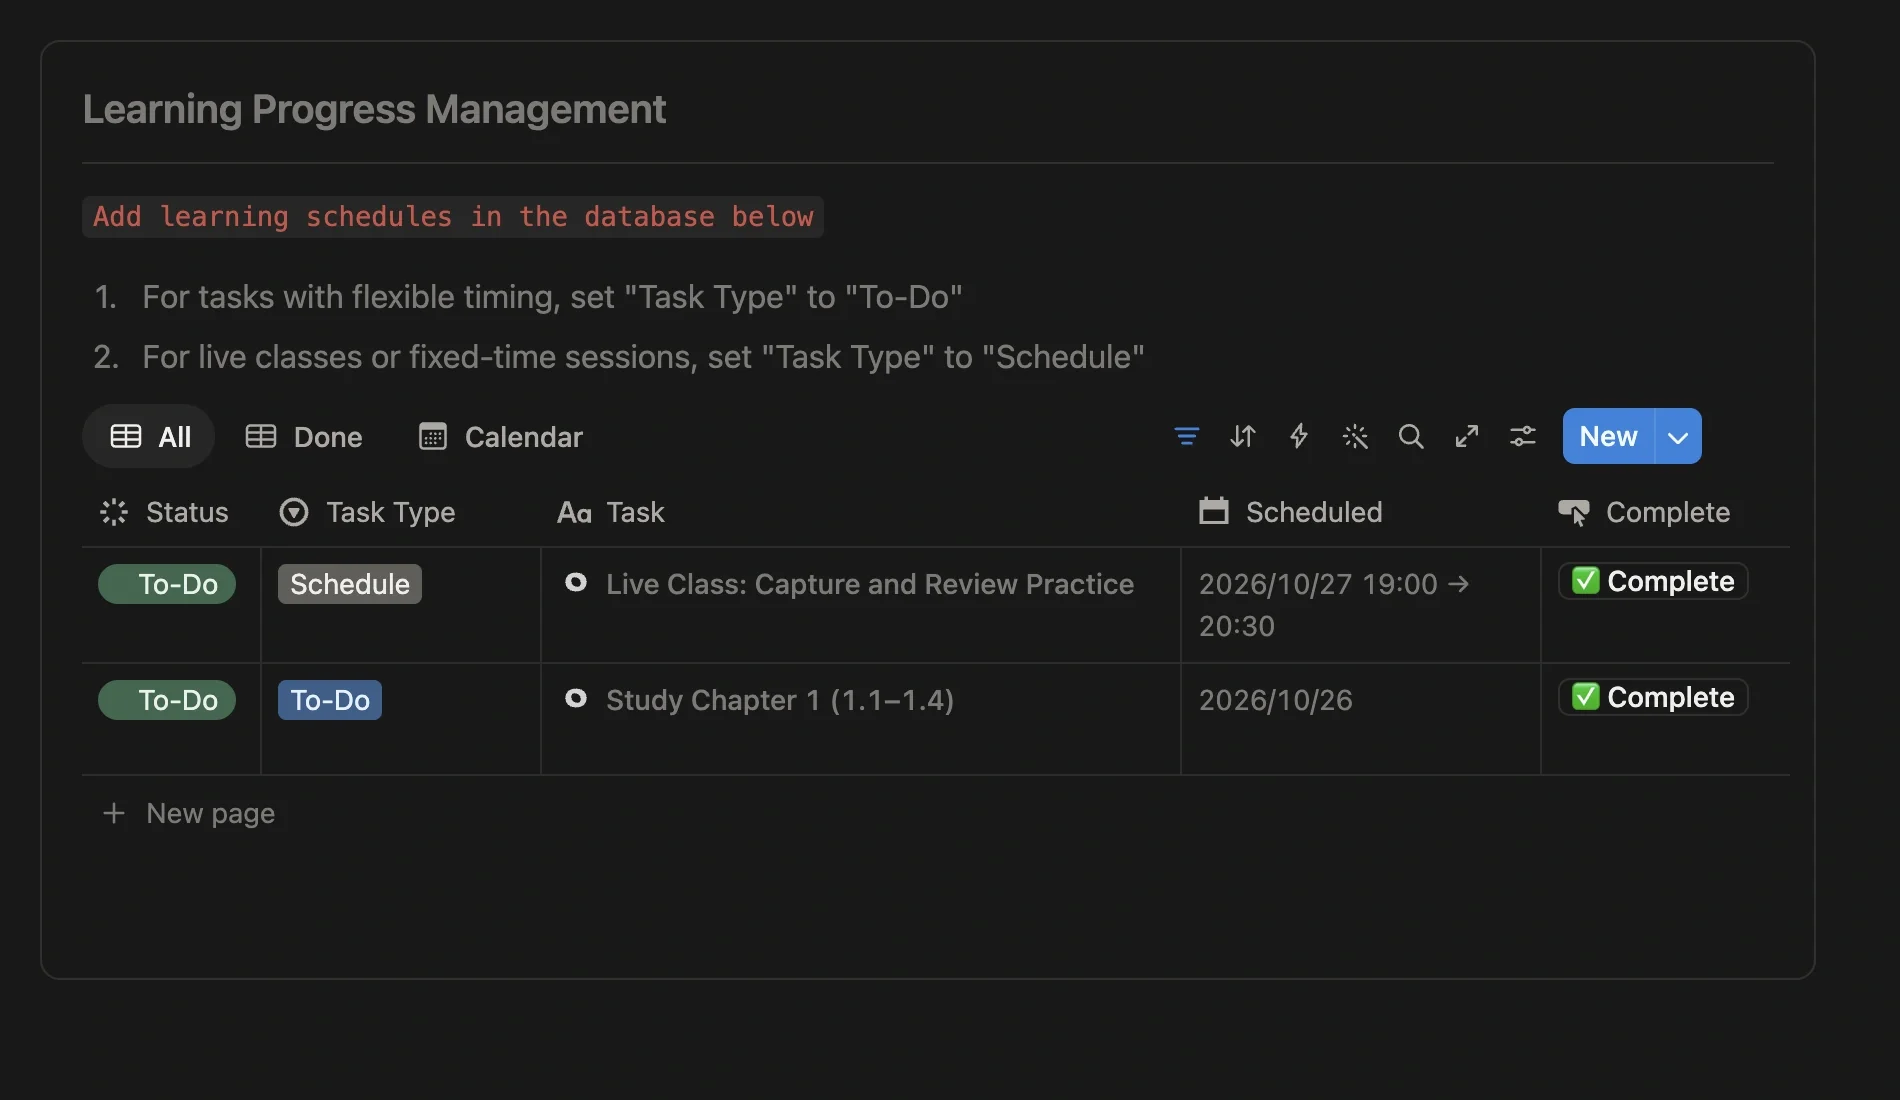Viewport: 1900px width, 1100px height.
Task: Click the Learning Progress Management heading
Action: click(x=374, y=109)
